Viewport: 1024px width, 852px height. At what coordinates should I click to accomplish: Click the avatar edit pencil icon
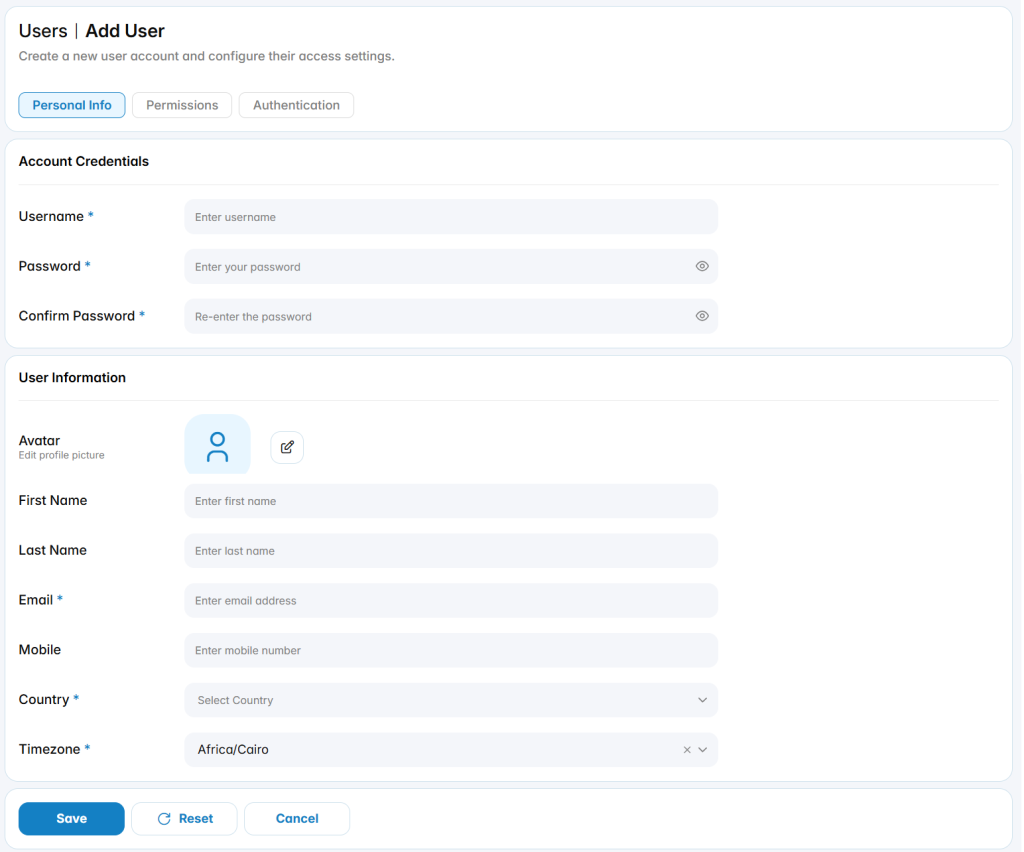(287, 447)
